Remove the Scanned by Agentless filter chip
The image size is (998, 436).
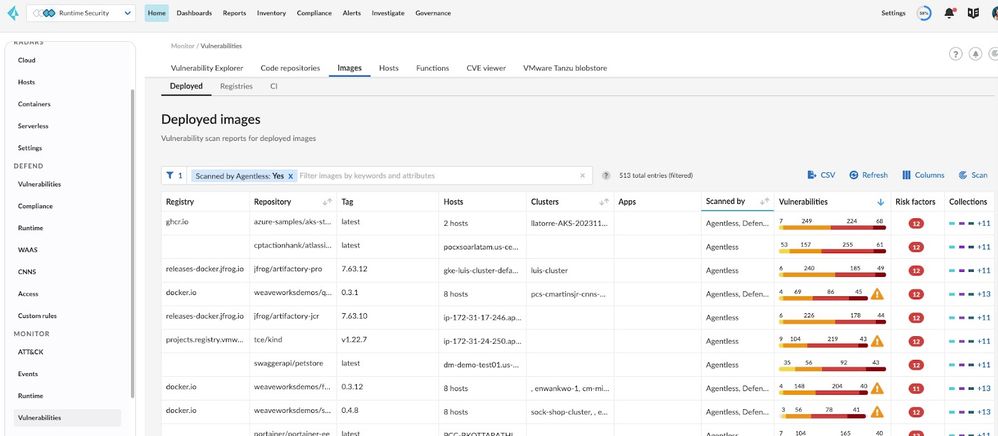(290, 176)
